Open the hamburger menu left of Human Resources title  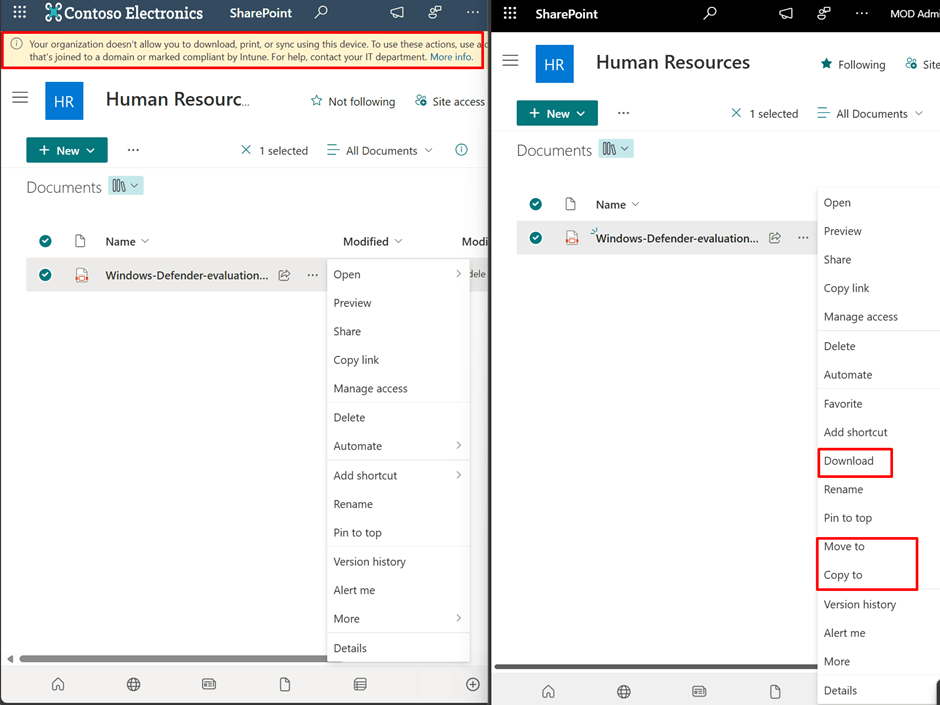[x=20, y=97]
